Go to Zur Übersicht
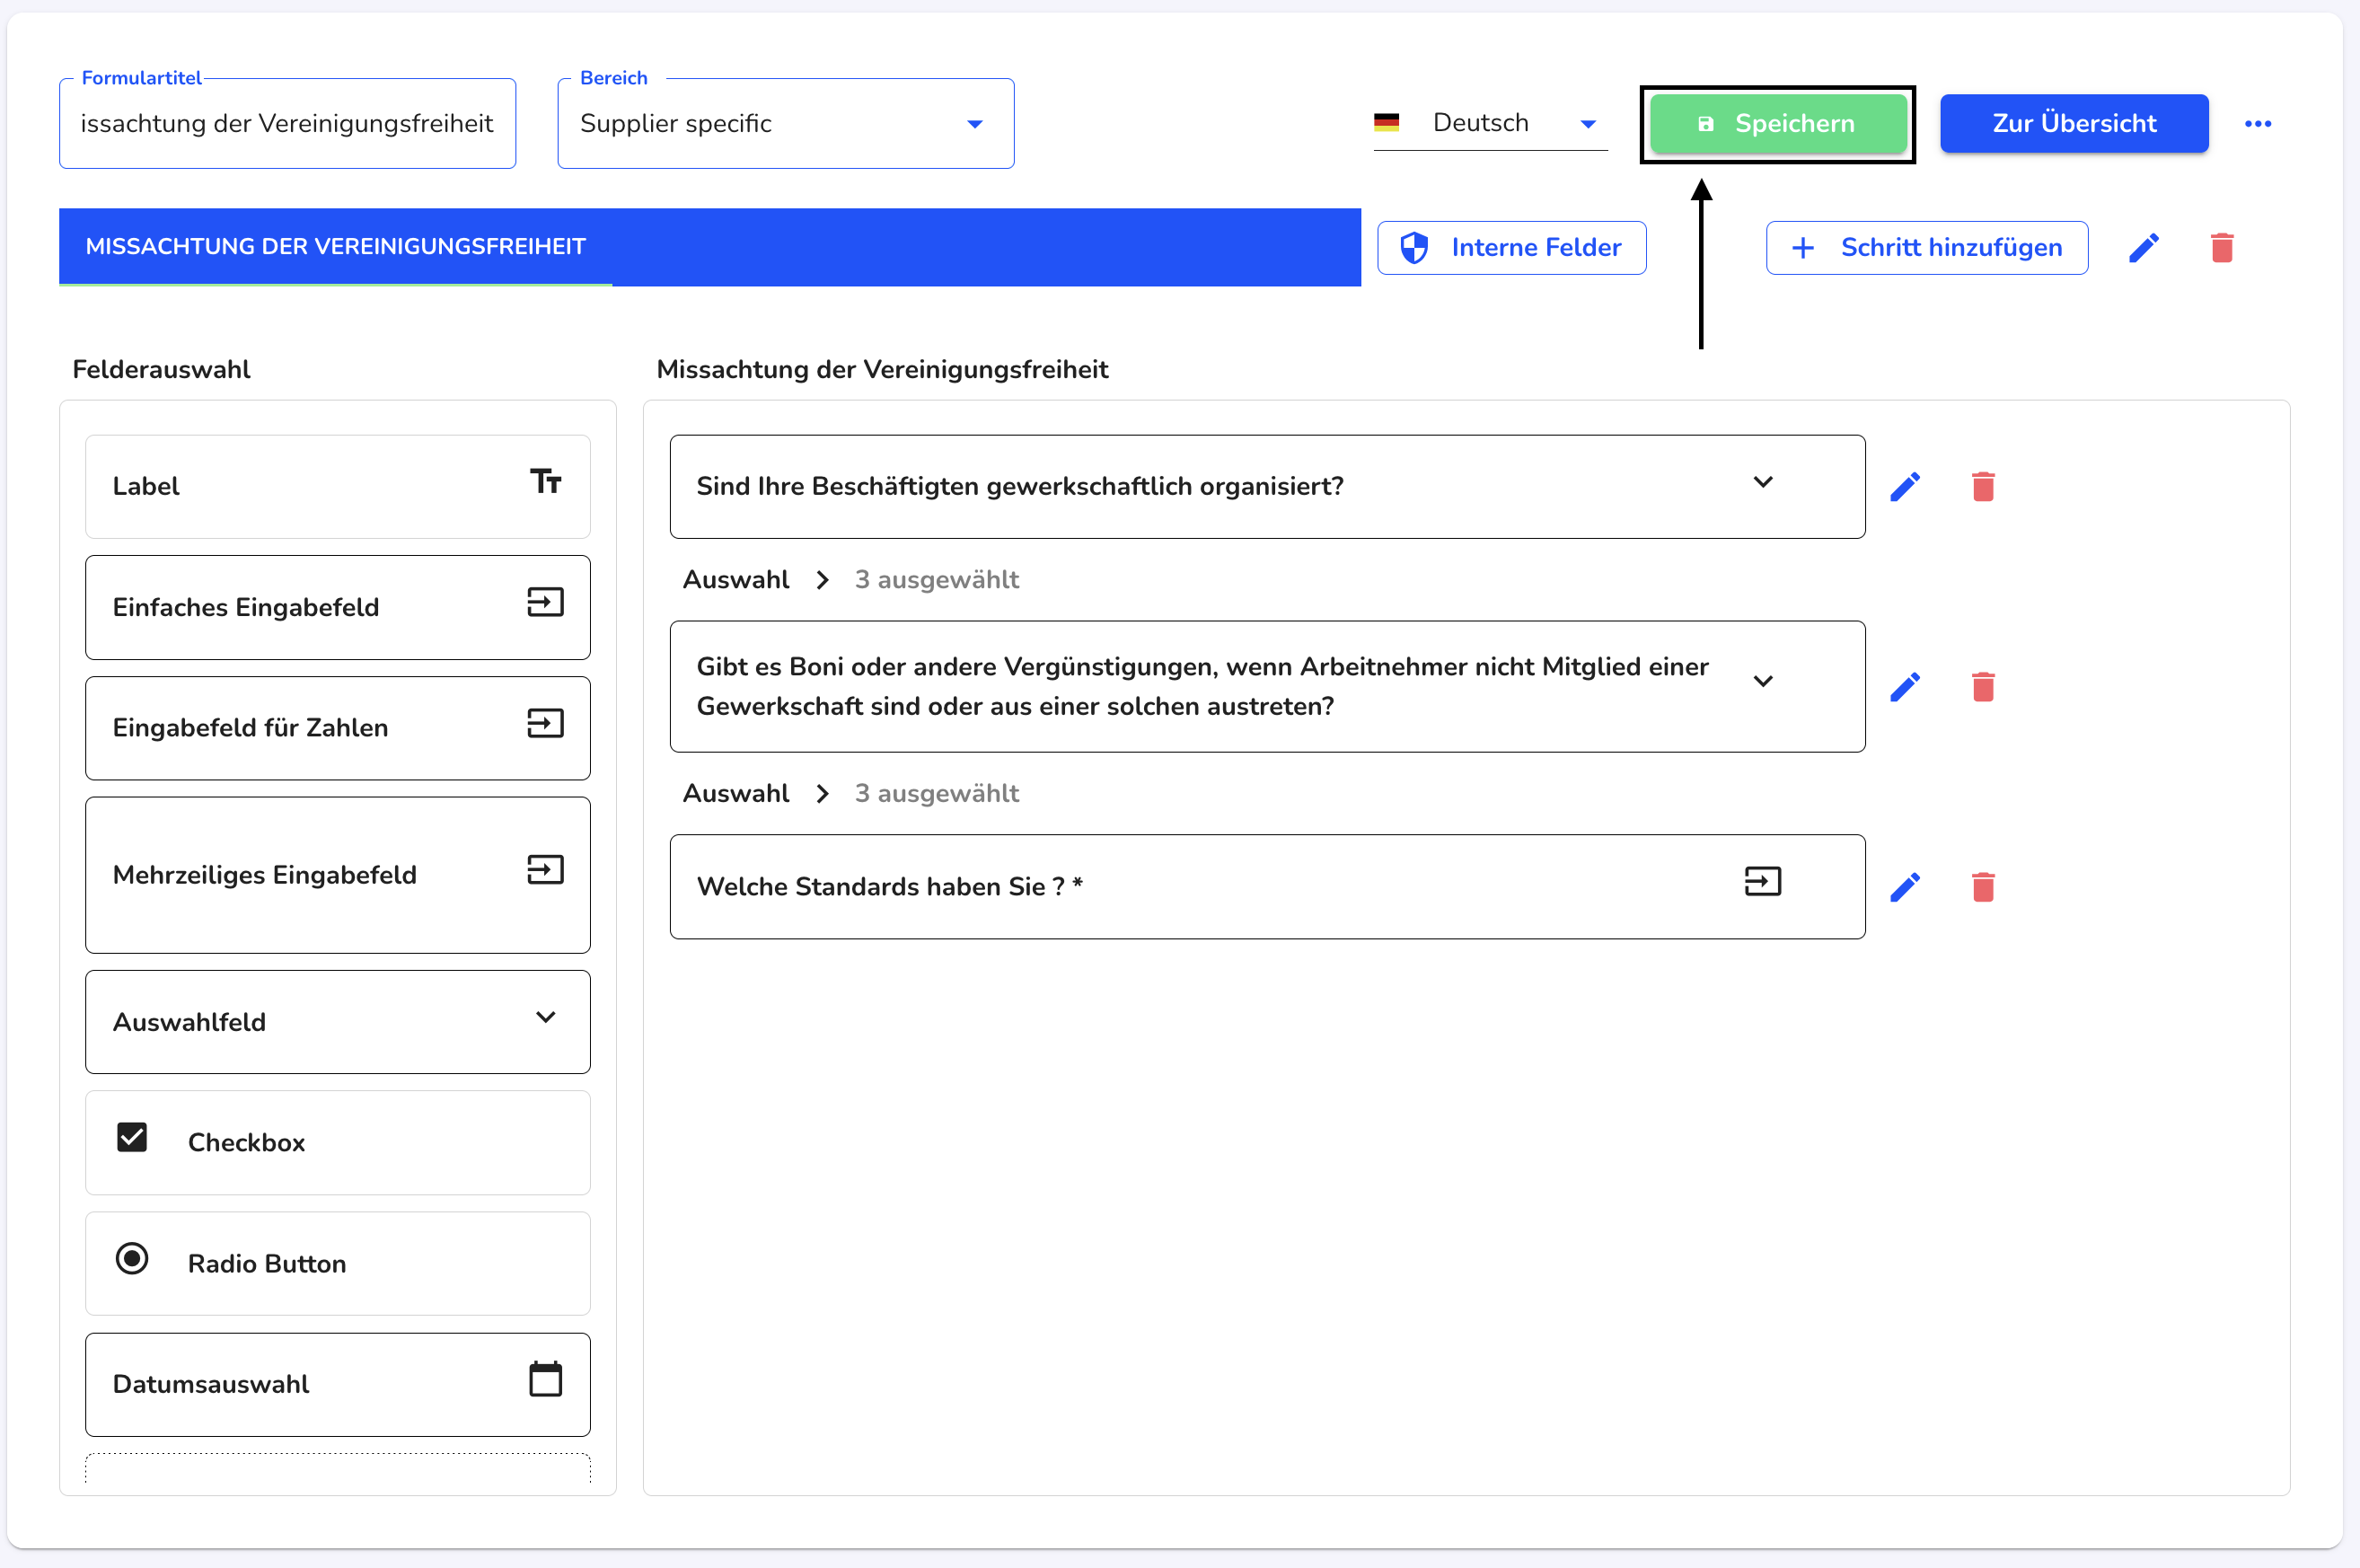This screenshot has width=2360, height=1568. [2073, 124]
